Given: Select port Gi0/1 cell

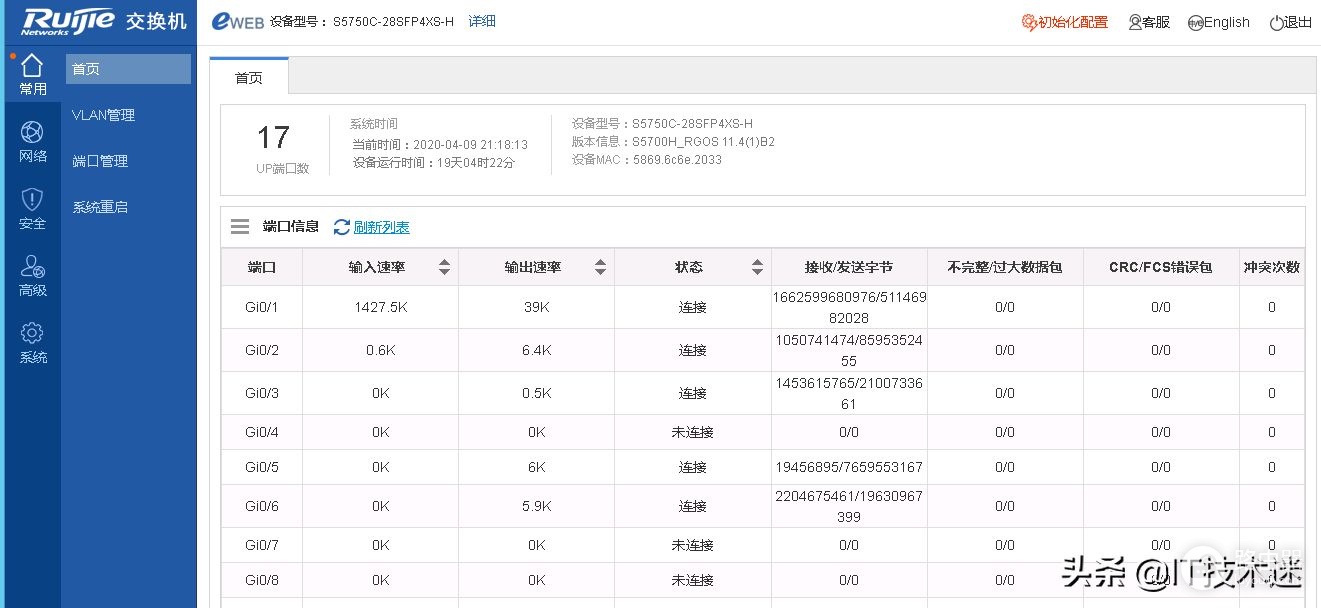Looking at the screenshot, I should [262, 307].
